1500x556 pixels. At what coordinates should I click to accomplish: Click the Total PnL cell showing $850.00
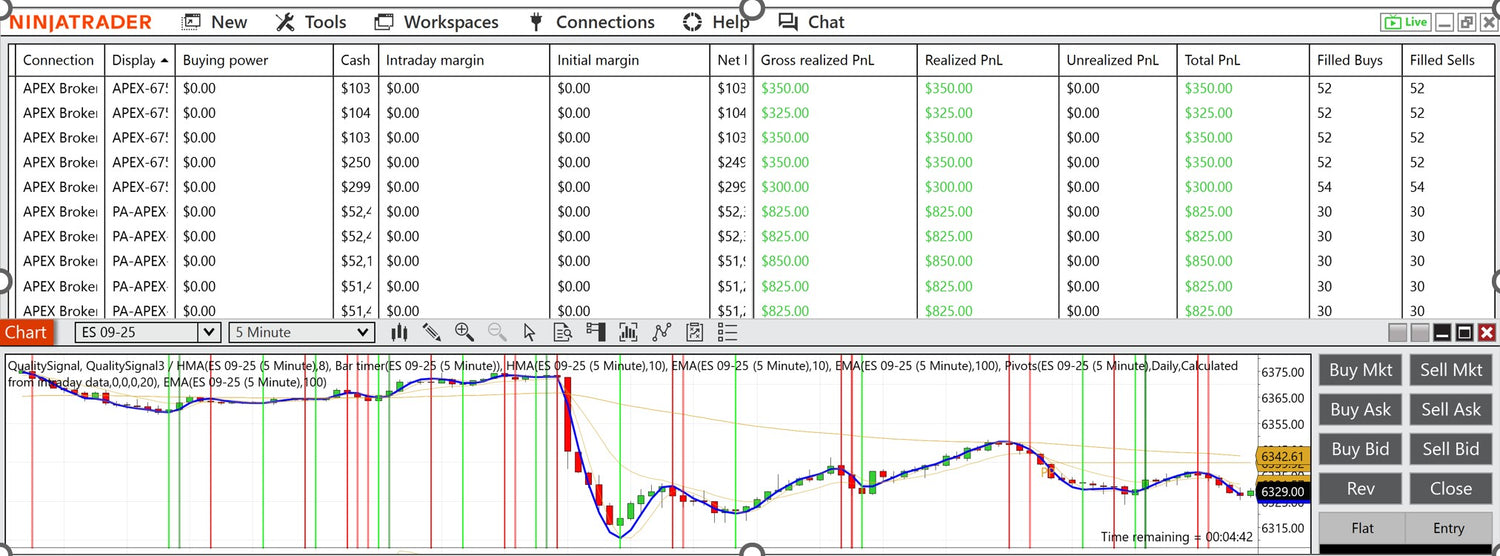pos(1243,261)
